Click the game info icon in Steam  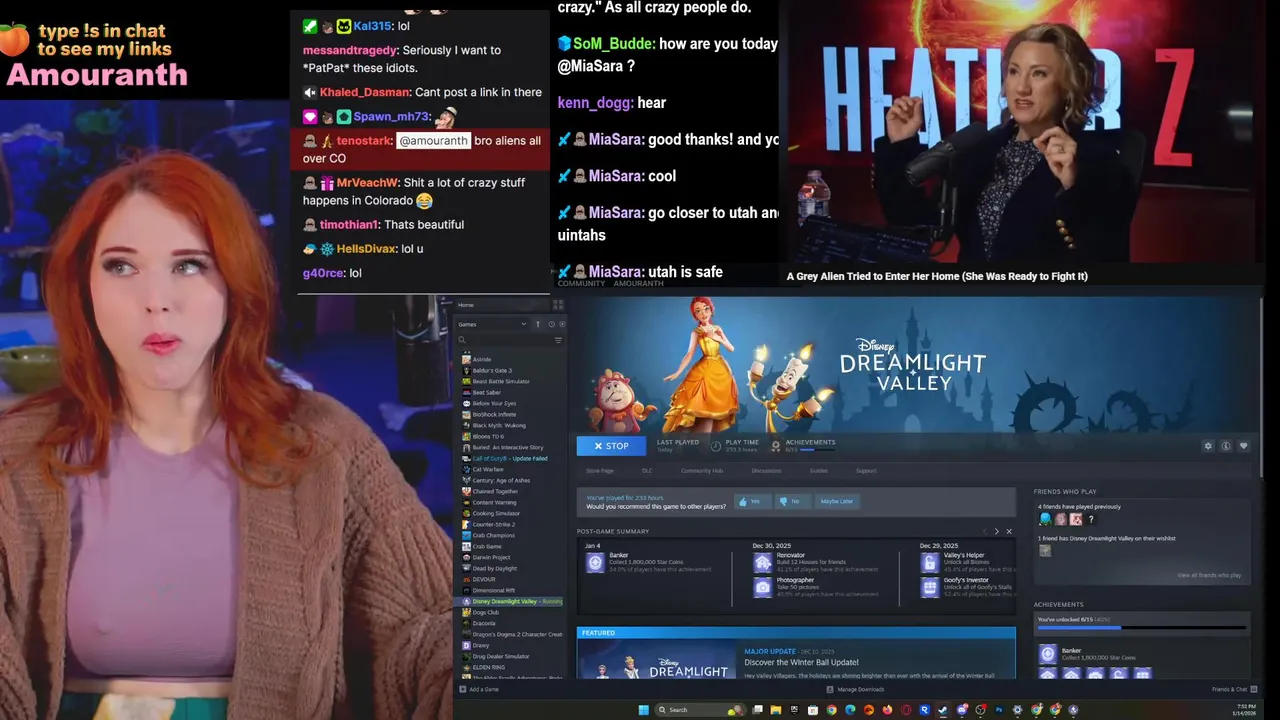coord(1226,446)
